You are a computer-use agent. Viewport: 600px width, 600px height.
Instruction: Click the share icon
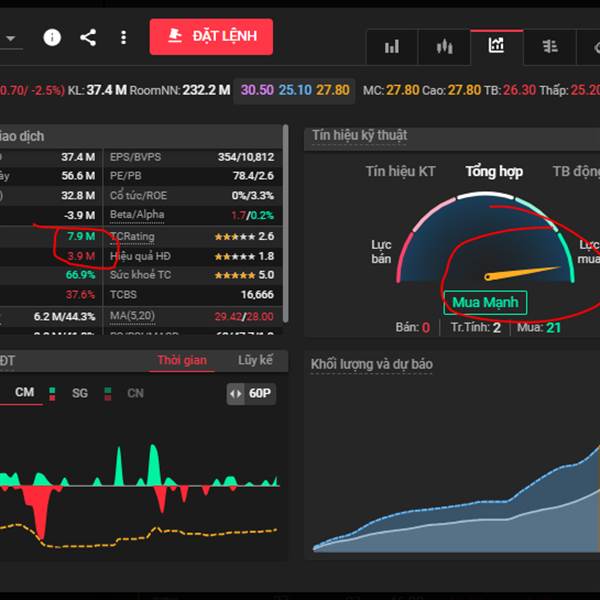88,37
